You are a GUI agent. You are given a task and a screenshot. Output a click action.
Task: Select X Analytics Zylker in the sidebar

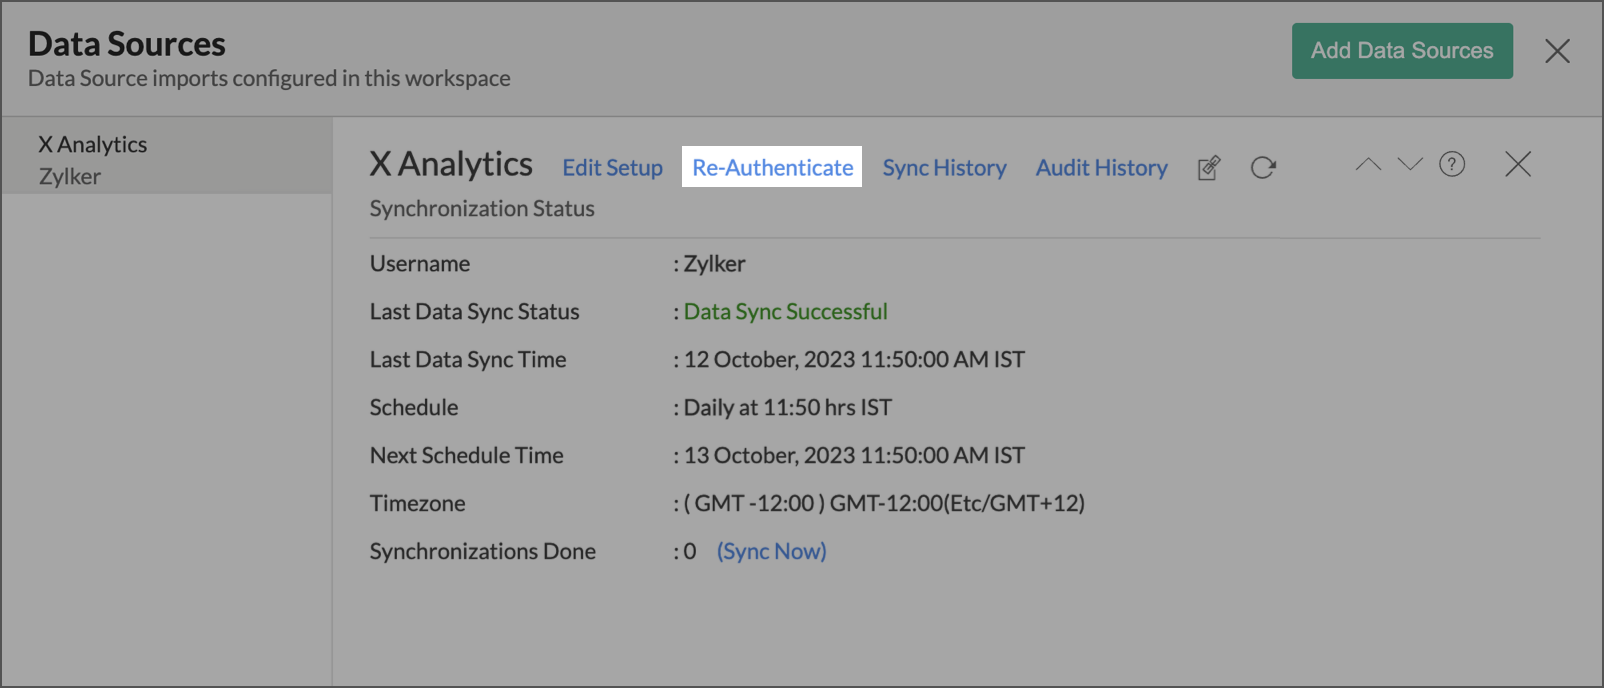tap(167, 156)
